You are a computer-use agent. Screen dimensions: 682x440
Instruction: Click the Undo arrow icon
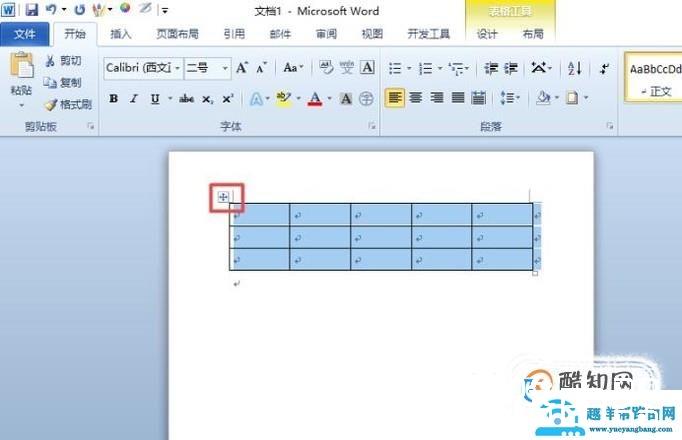[x=51, y=9]
